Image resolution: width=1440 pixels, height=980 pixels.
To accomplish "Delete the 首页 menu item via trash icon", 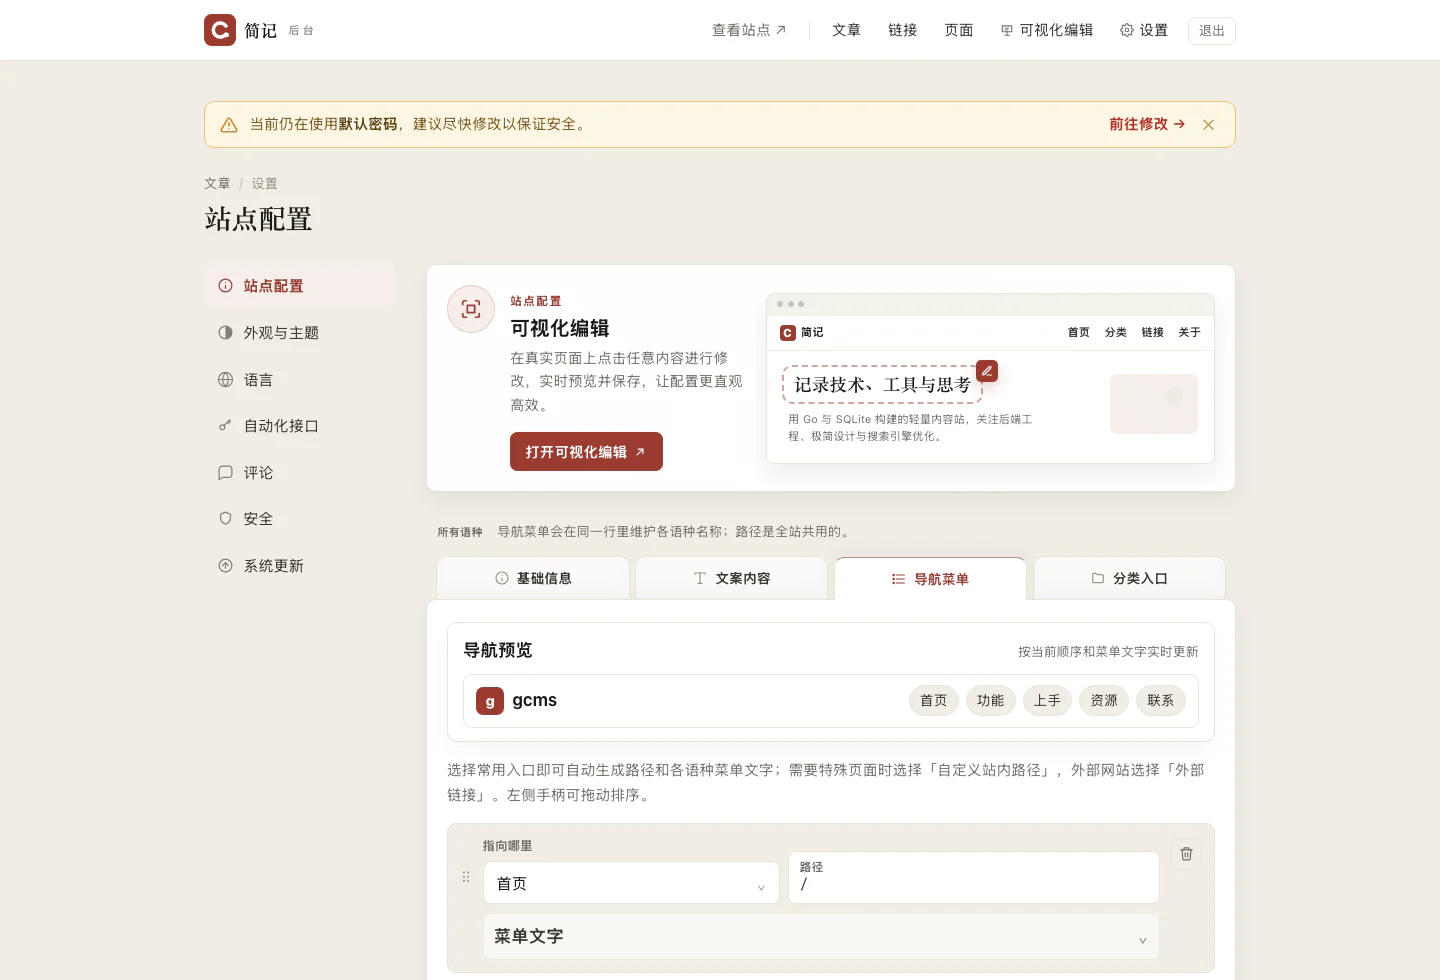I will [x=1186, y=854].
